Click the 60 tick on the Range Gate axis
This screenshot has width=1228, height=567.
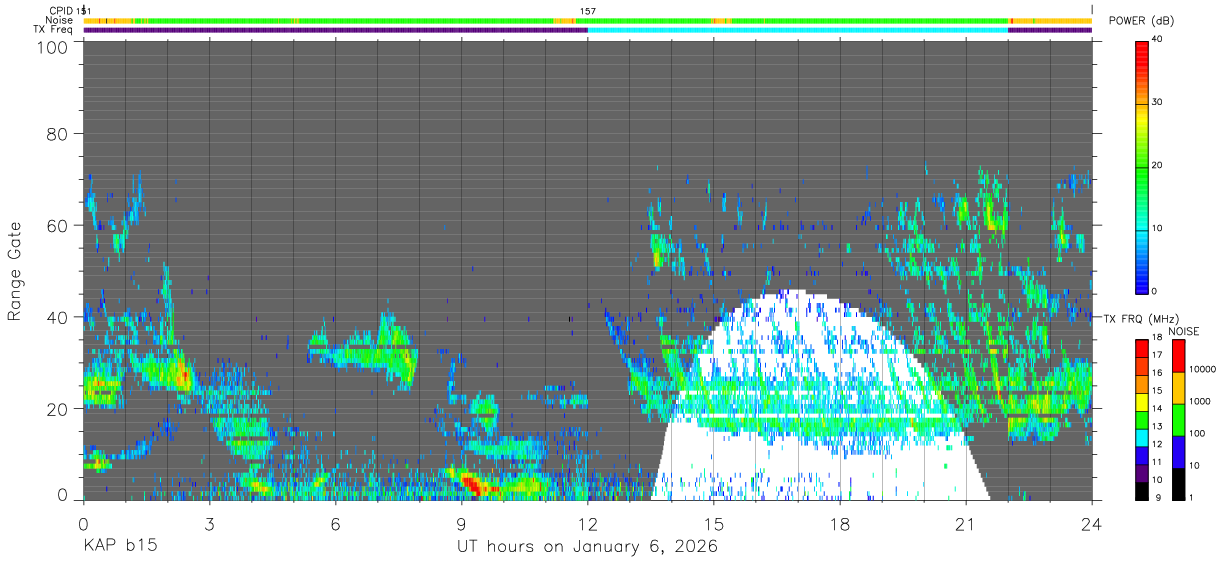57,225
